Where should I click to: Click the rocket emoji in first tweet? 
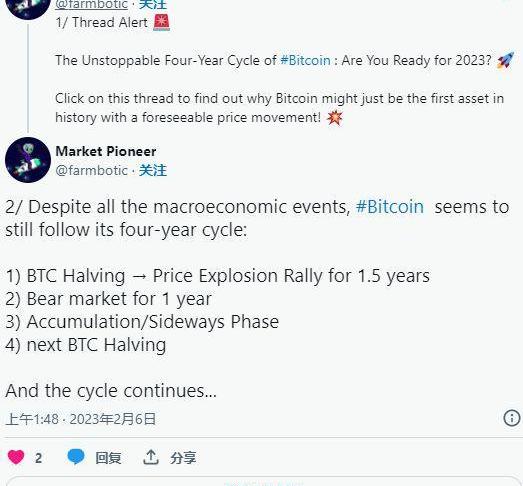505,60
